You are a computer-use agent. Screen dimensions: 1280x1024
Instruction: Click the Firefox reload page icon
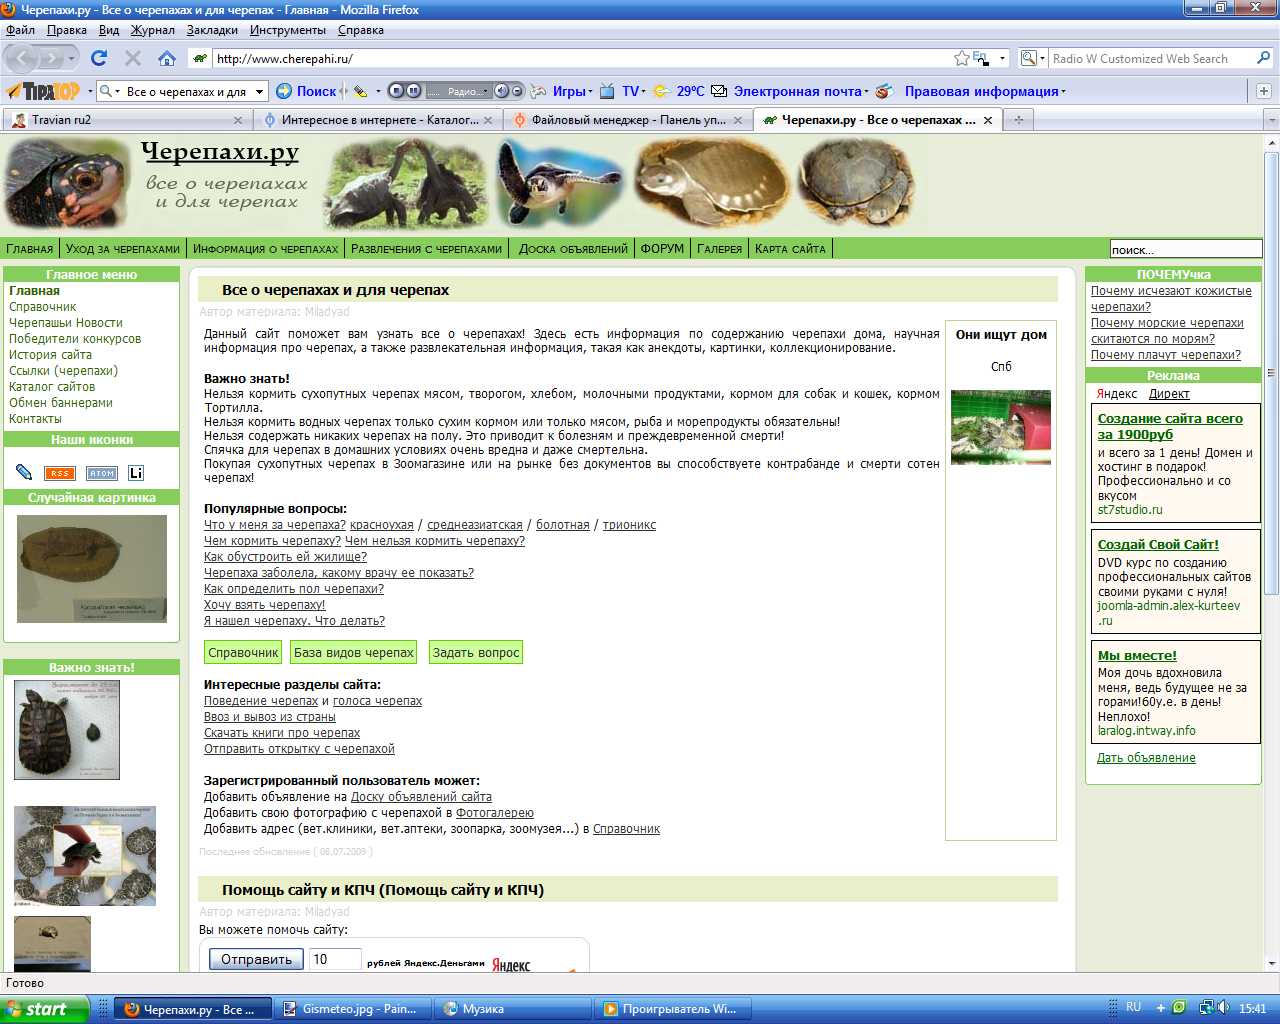[x=98, y=58]
